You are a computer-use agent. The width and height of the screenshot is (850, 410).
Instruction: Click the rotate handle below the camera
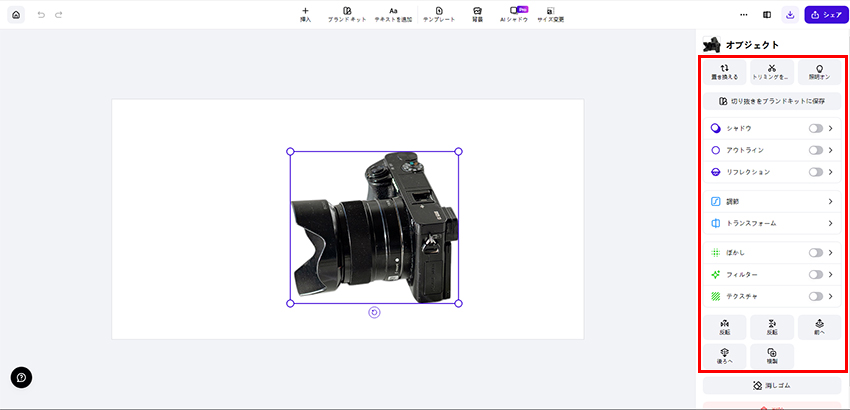pos(374,313)
